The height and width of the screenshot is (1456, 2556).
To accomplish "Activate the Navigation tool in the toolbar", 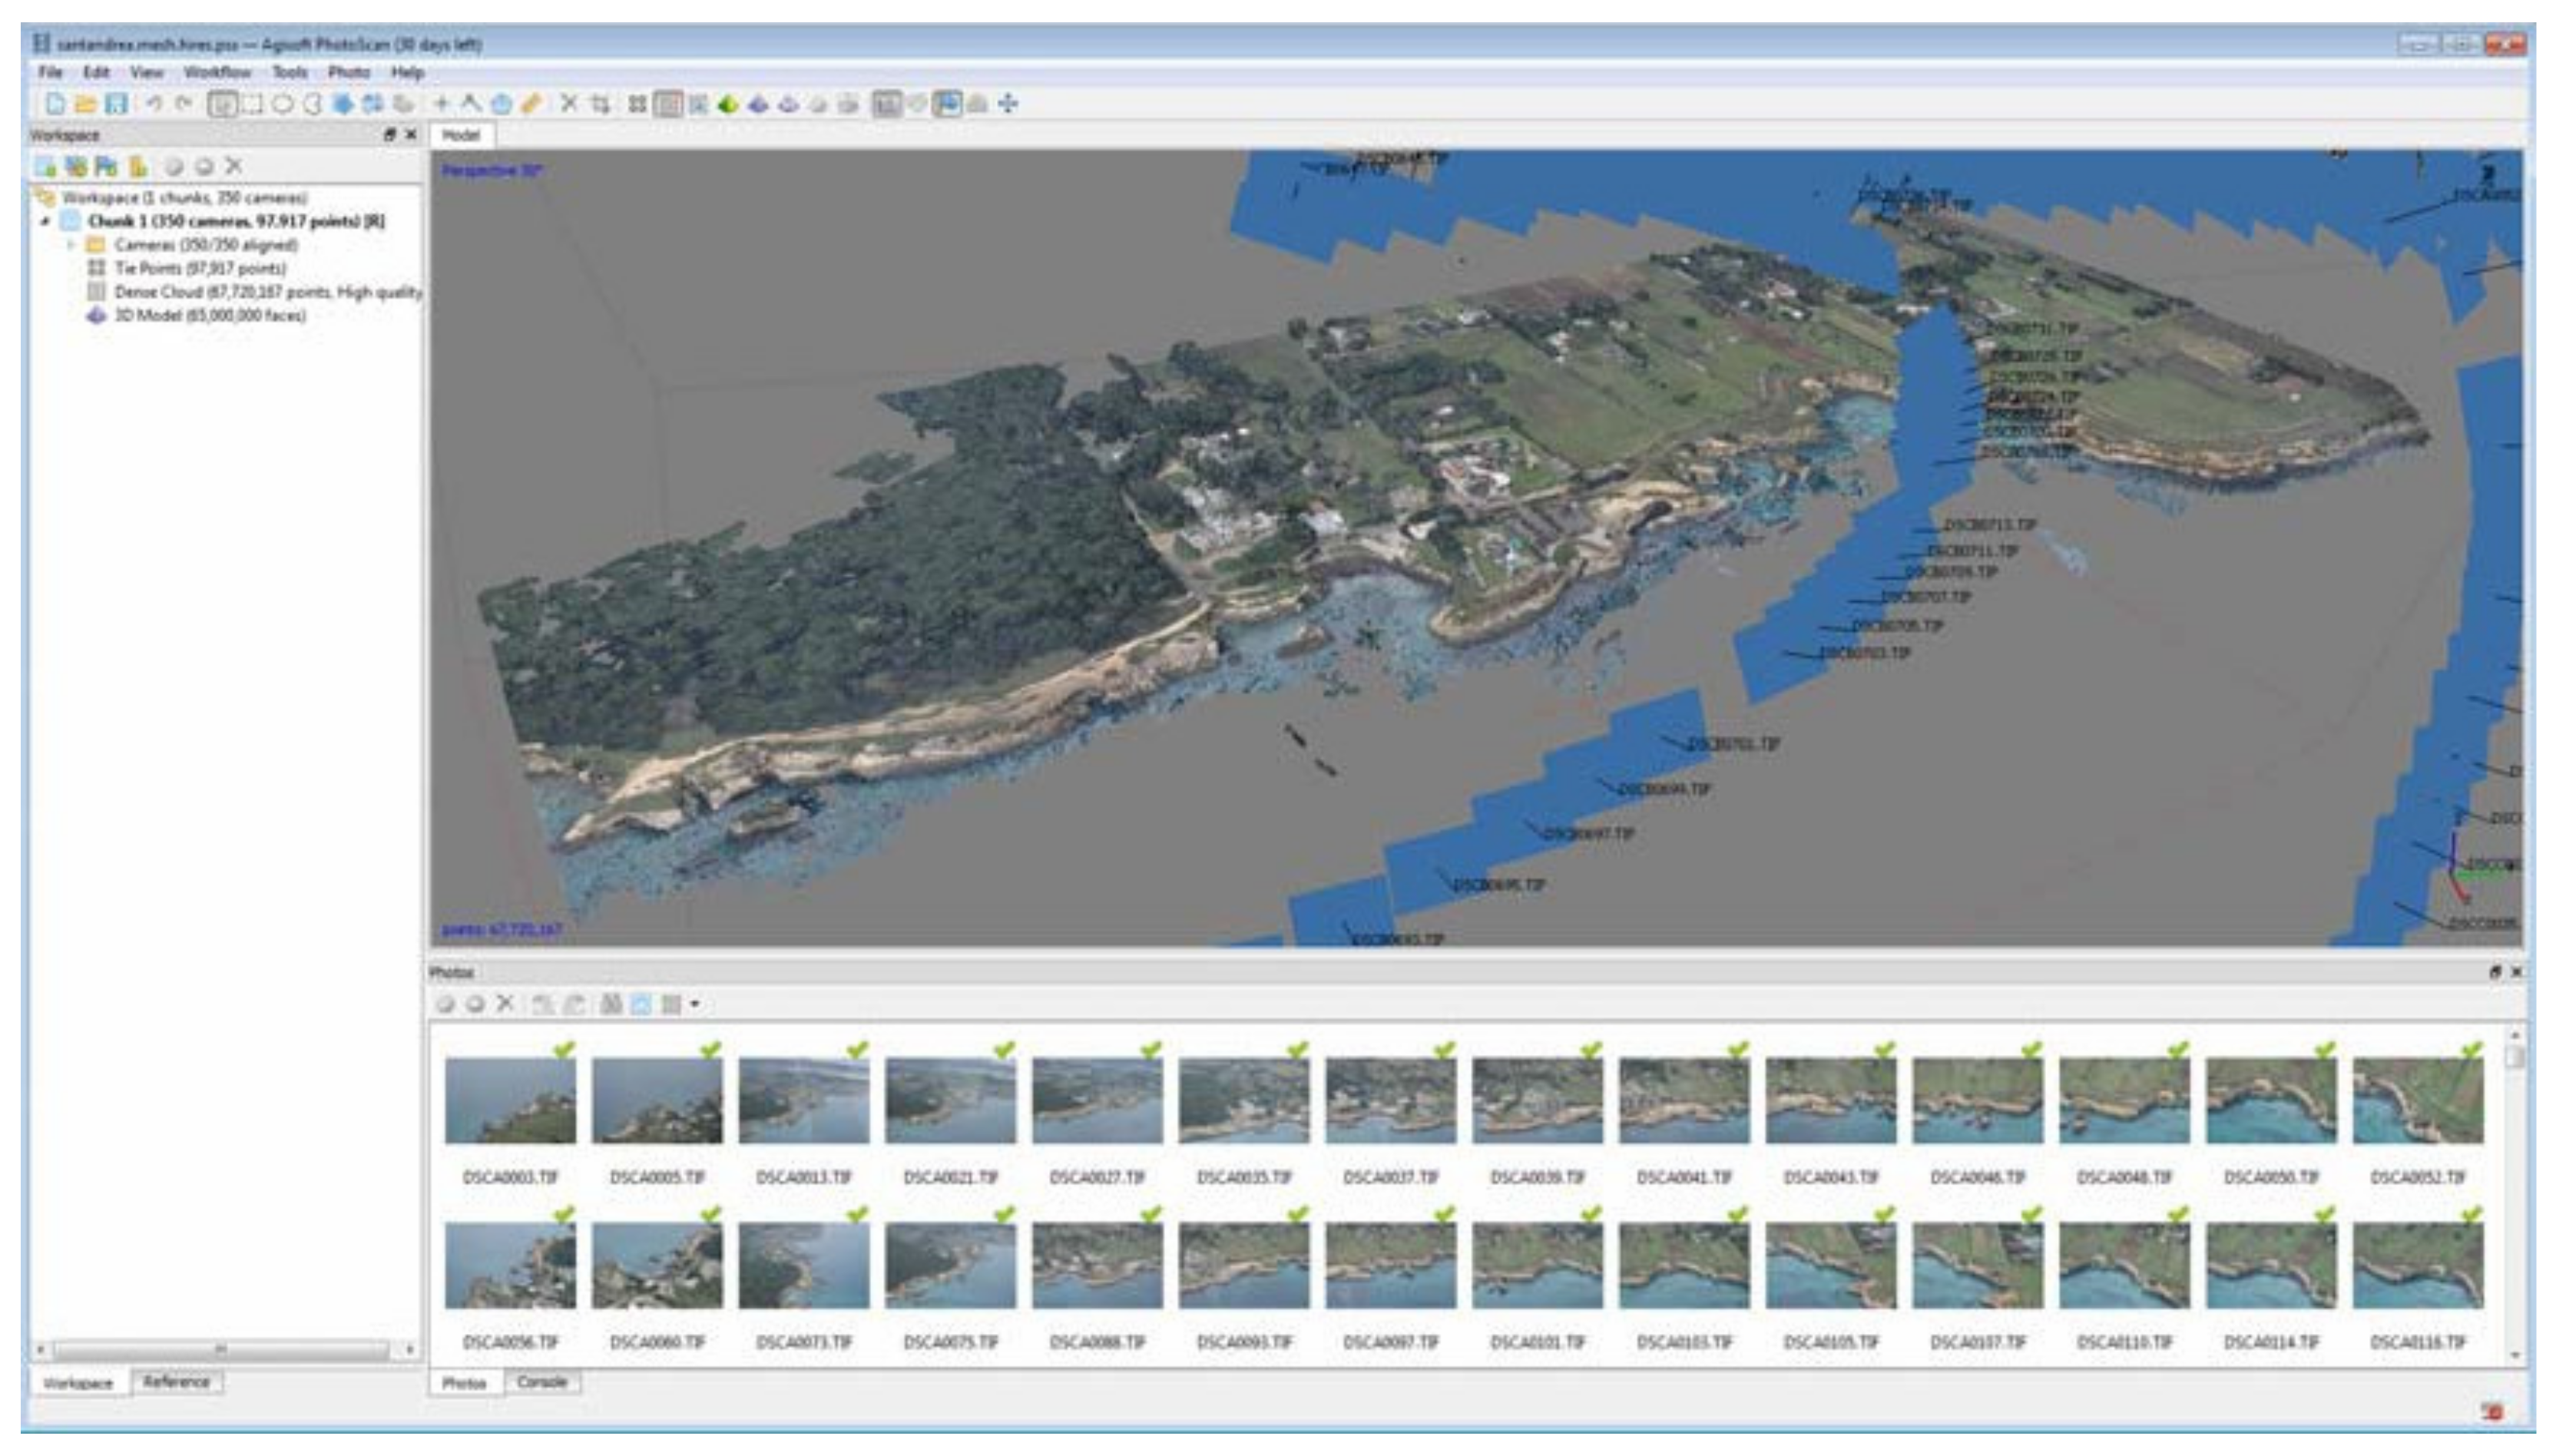I will [x=224, y=104].
